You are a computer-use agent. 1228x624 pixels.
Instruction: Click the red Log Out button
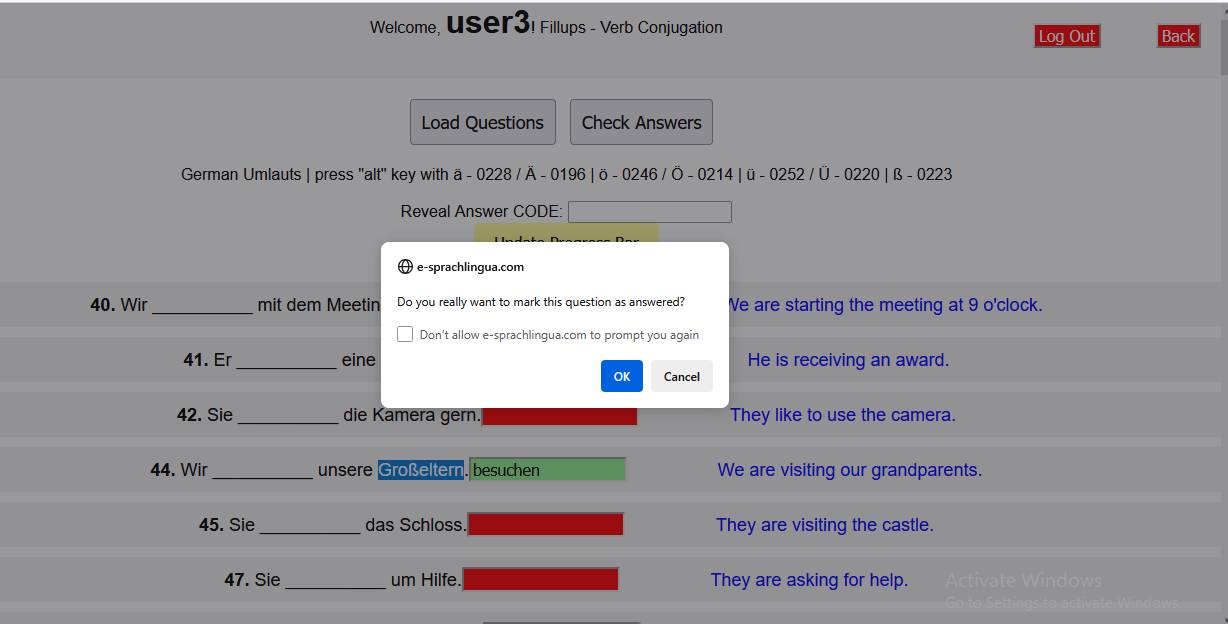pyautogui.click(x=1067, y=36)
